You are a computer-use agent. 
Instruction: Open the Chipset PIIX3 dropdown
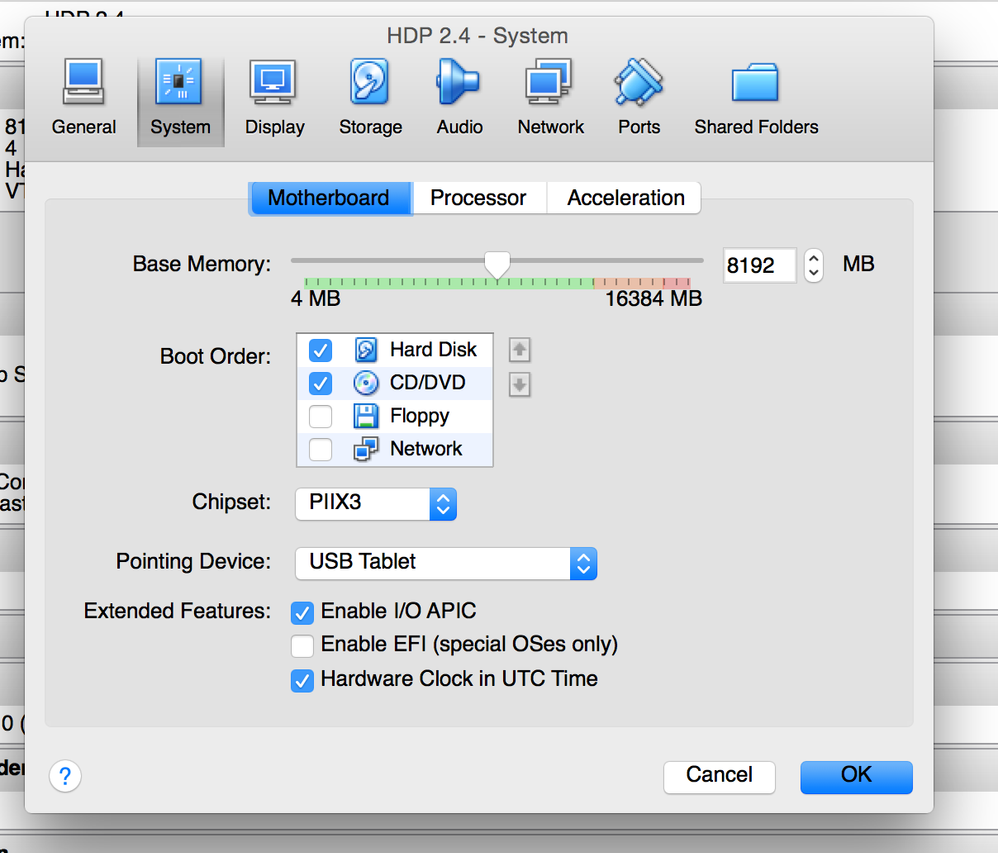coord(376,504)
